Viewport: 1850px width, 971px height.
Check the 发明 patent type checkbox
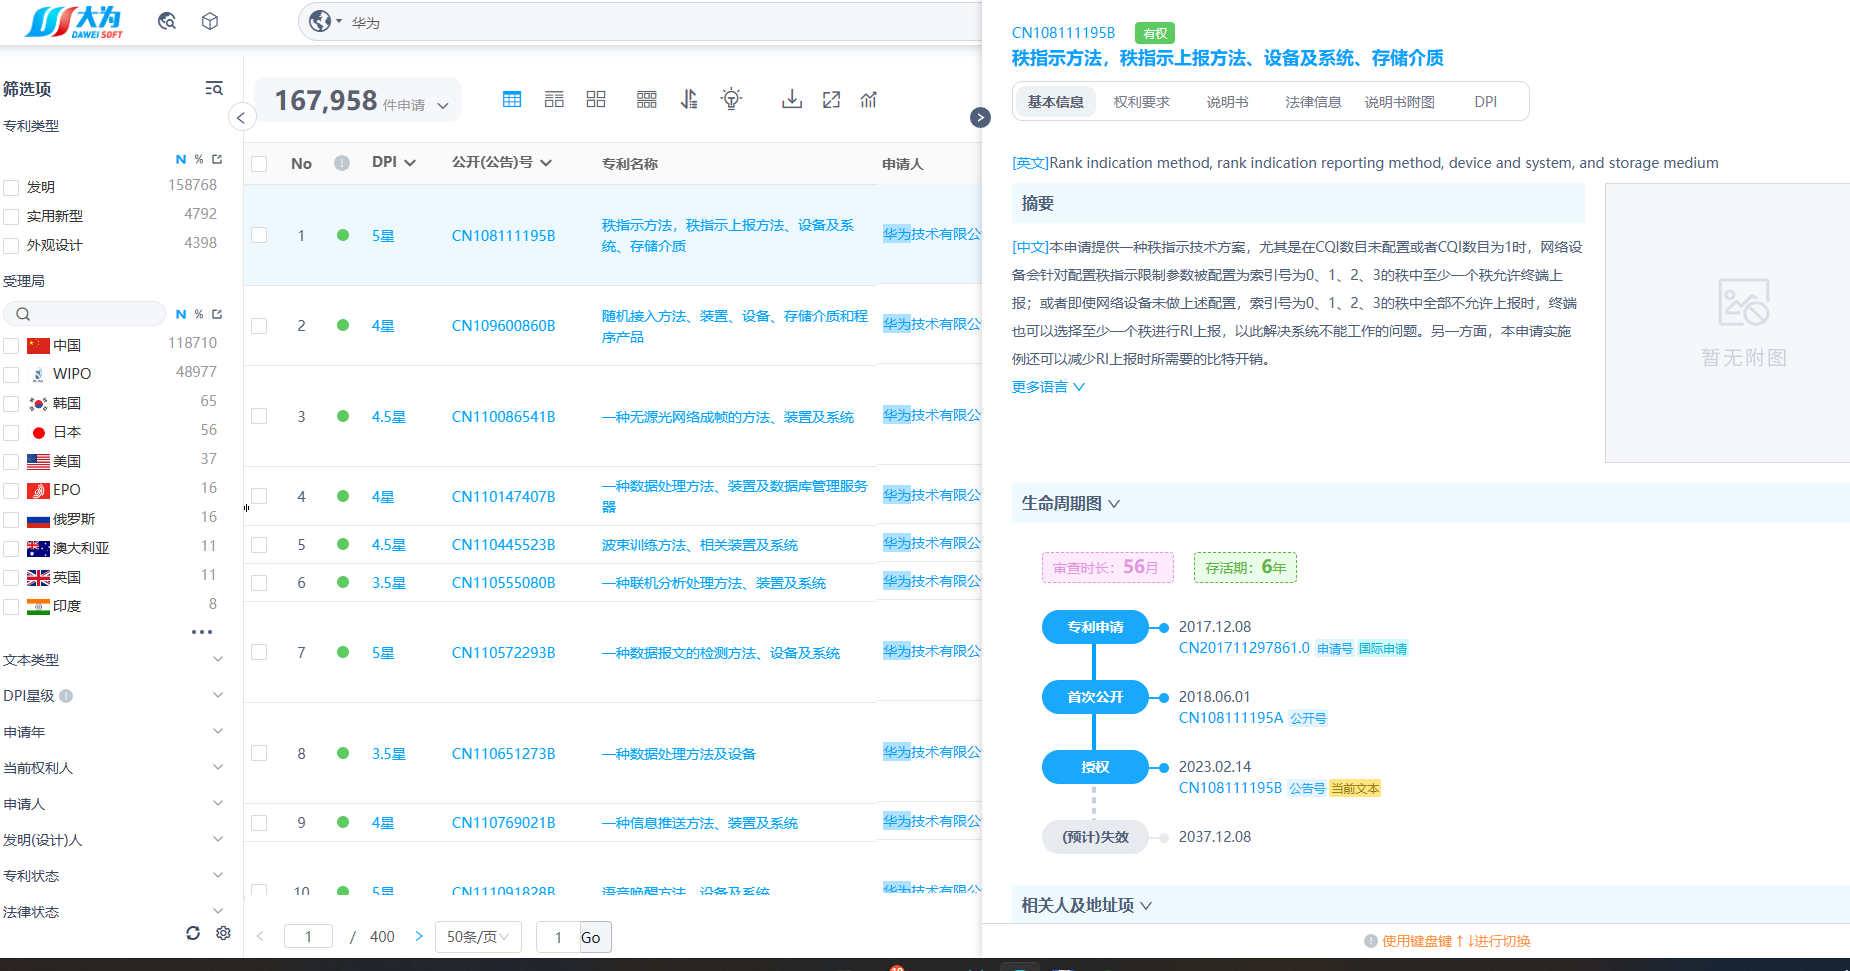click(12, 187)
